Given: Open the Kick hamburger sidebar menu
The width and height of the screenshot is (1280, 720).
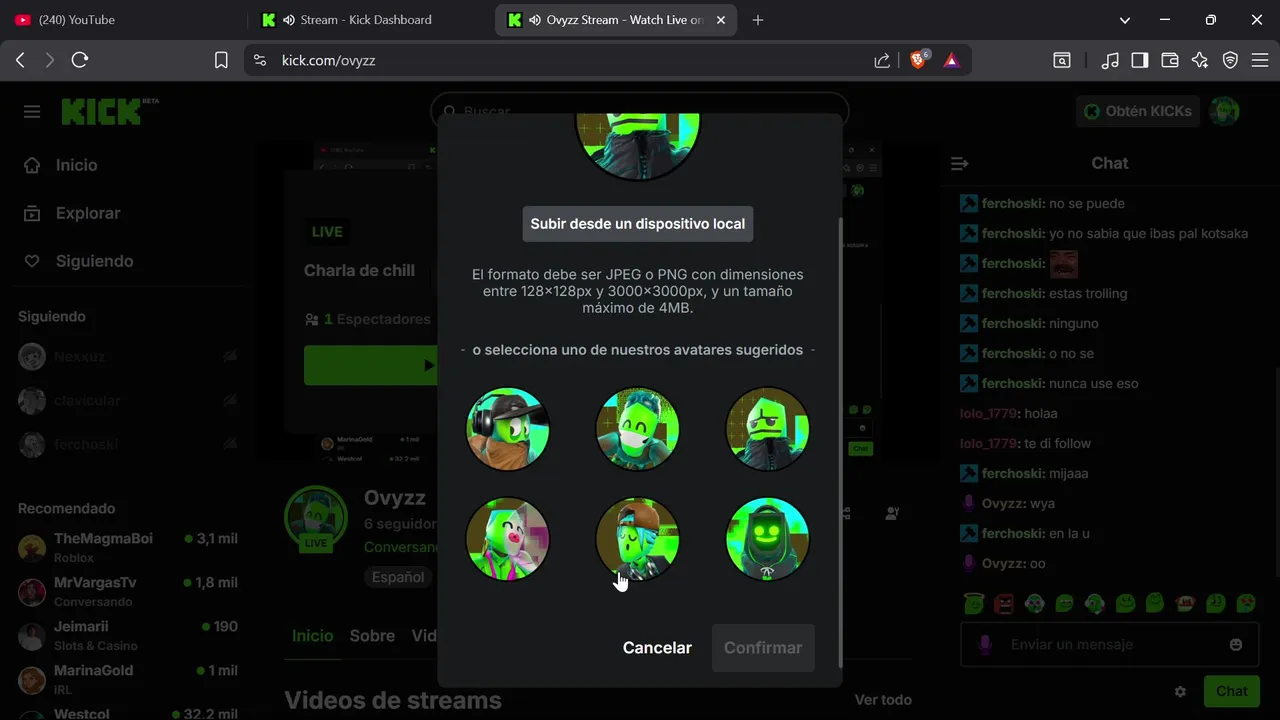Looking at the screenshot, I should tap(32, 111).
